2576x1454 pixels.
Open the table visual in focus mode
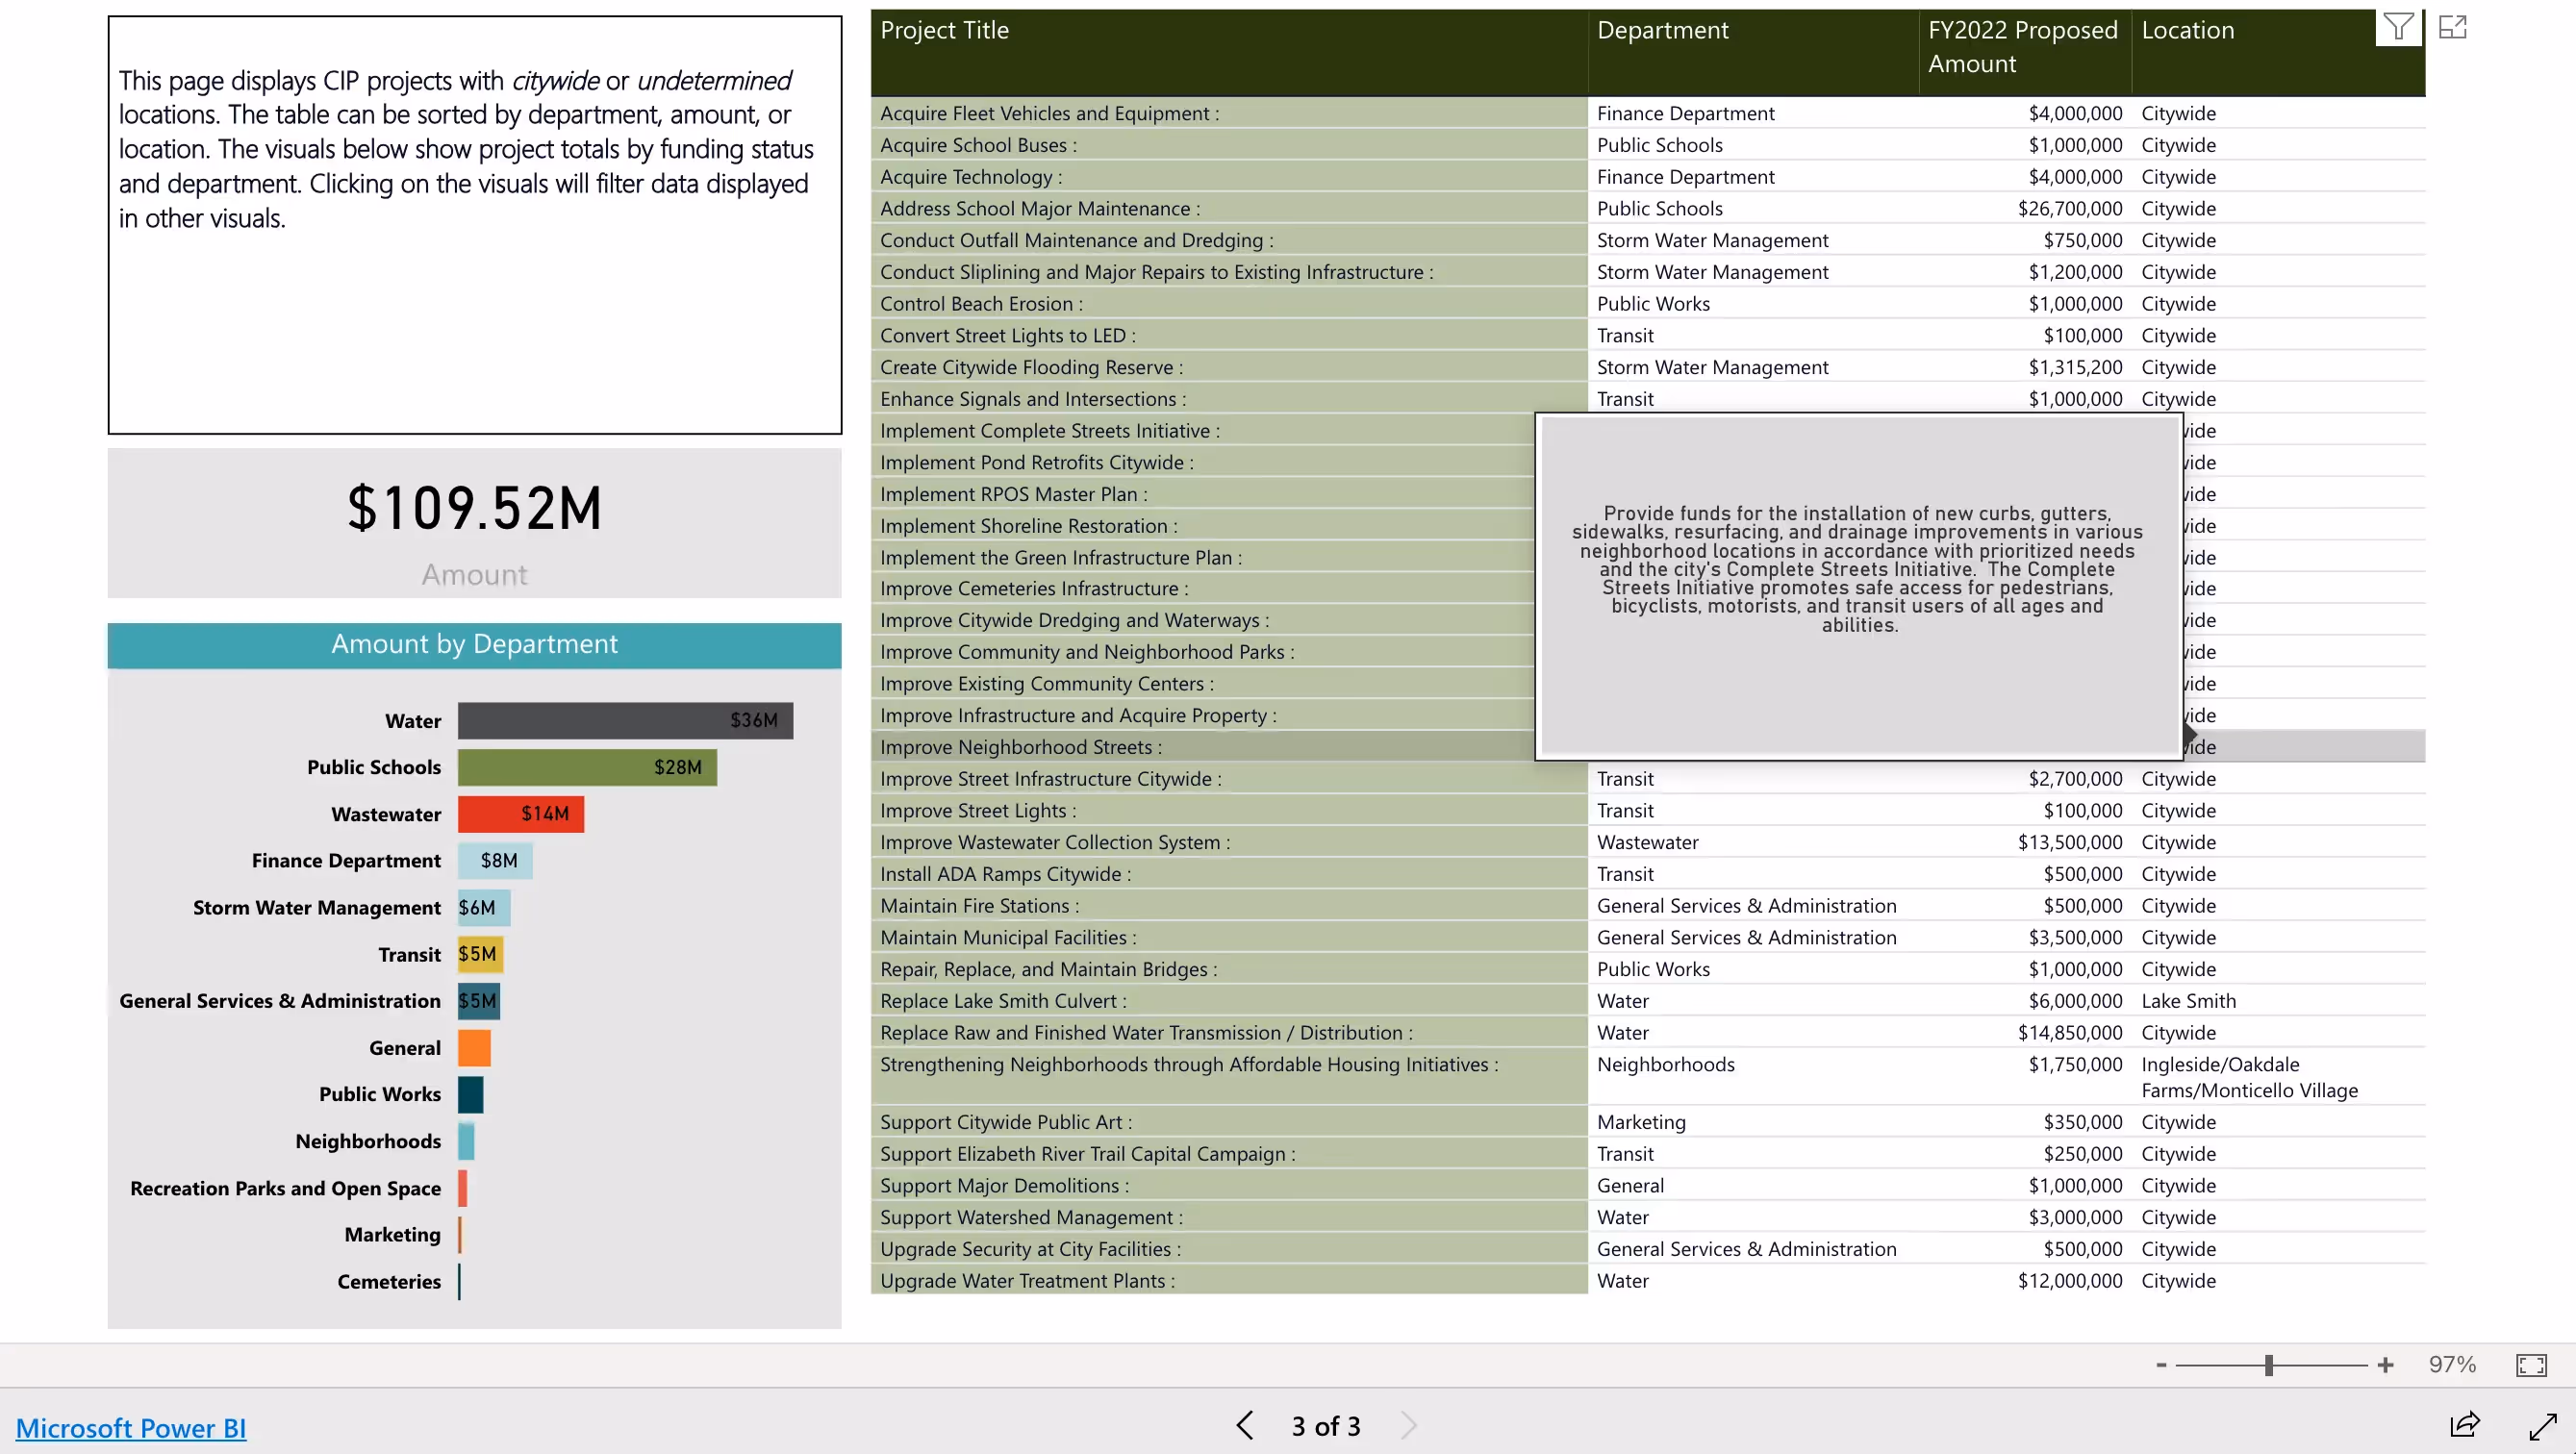pos(2453,27)
